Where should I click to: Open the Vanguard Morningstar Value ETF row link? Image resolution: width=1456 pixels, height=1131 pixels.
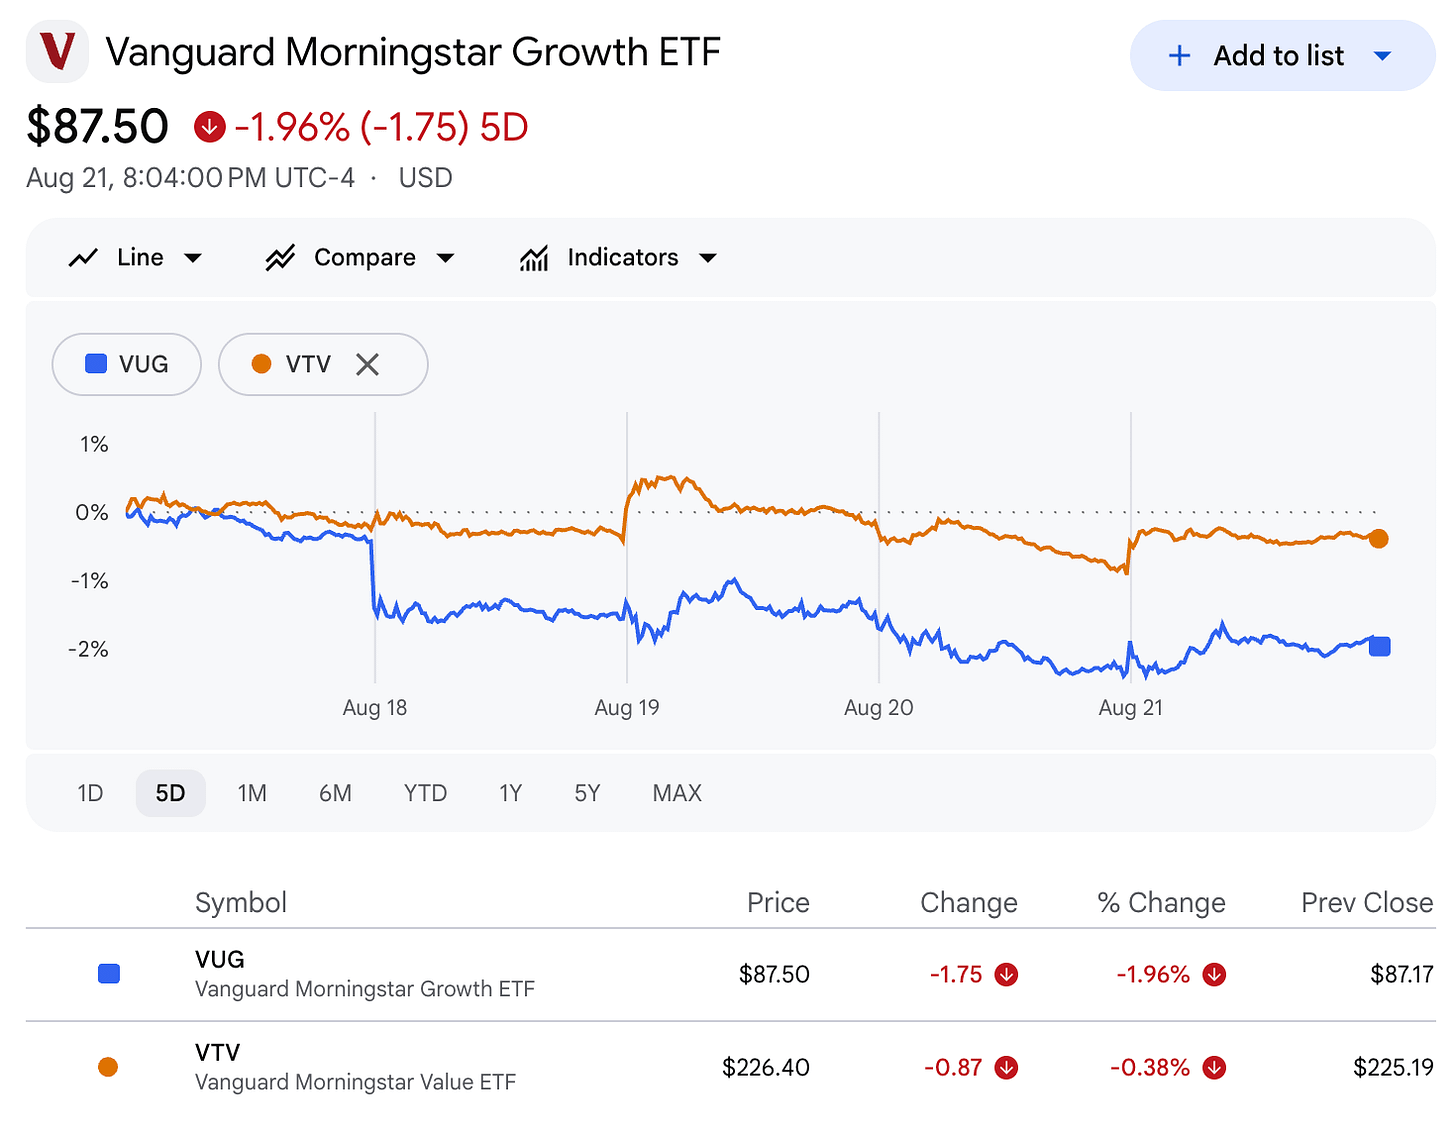pyautogui.click(x=355, y=1068)
